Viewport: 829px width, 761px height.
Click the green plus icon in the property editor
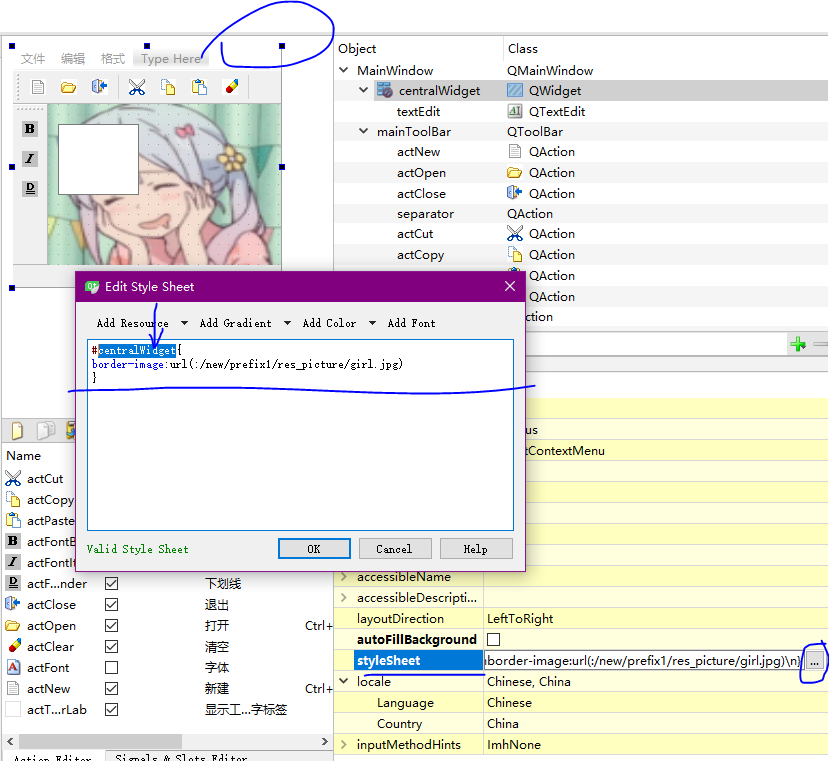click(x=797, y=343)
